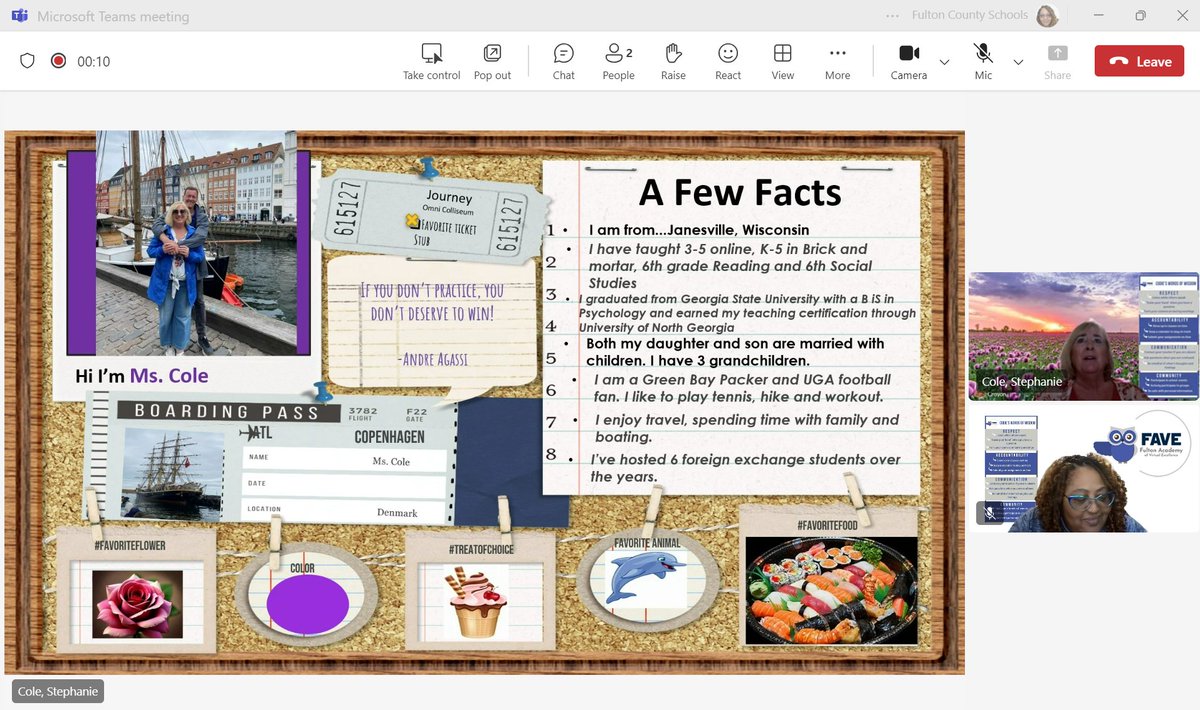Click the blue pushpin on the ticket stub
Image resolution: width=1200 pixels, height=710 pixels.
(x=430, y=166)
